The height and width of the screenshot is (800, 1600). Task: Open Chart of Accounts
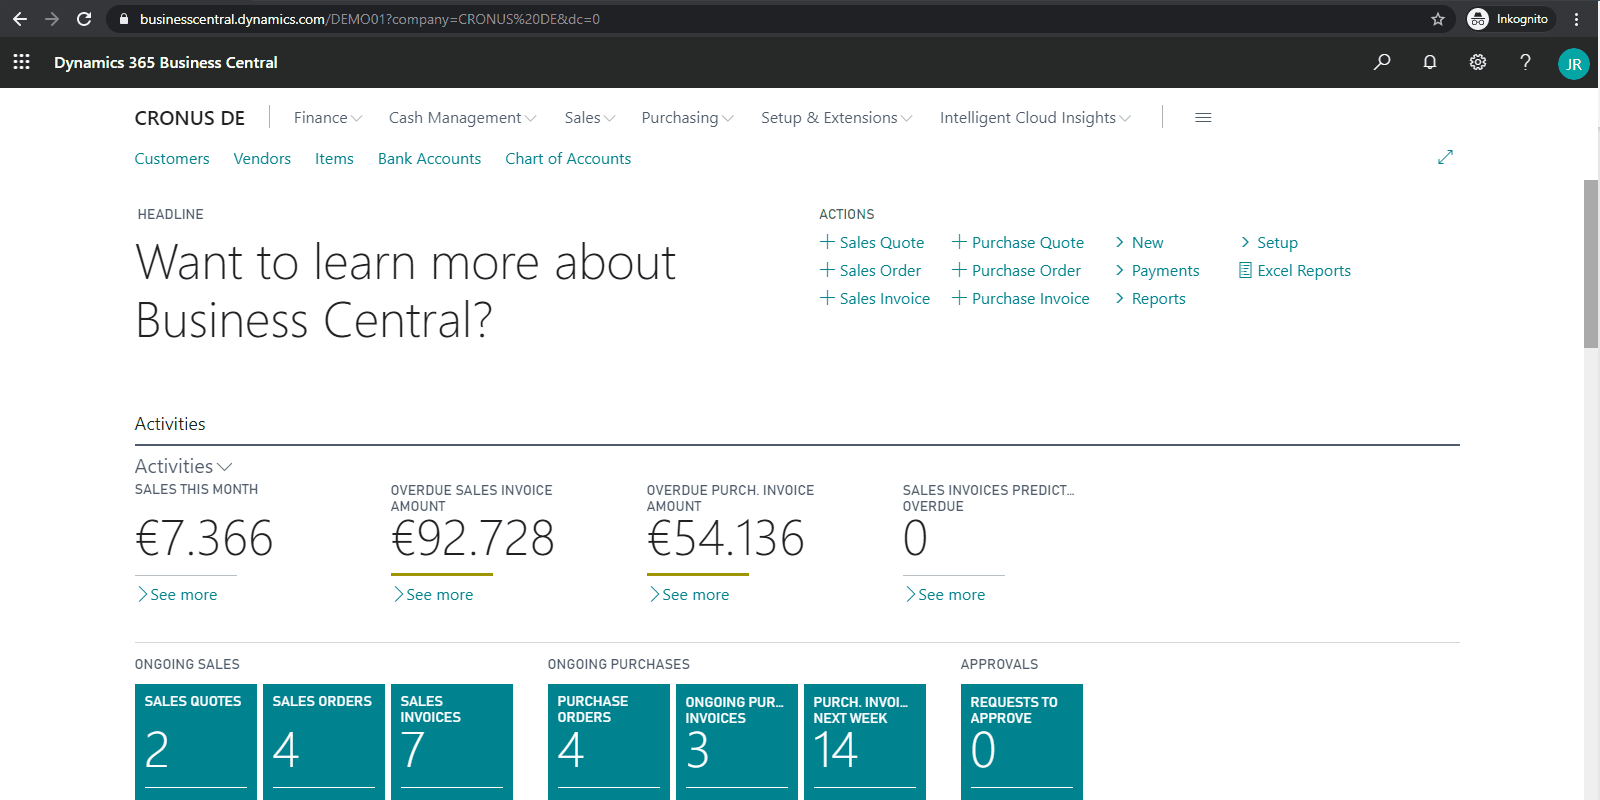[568, 158]
